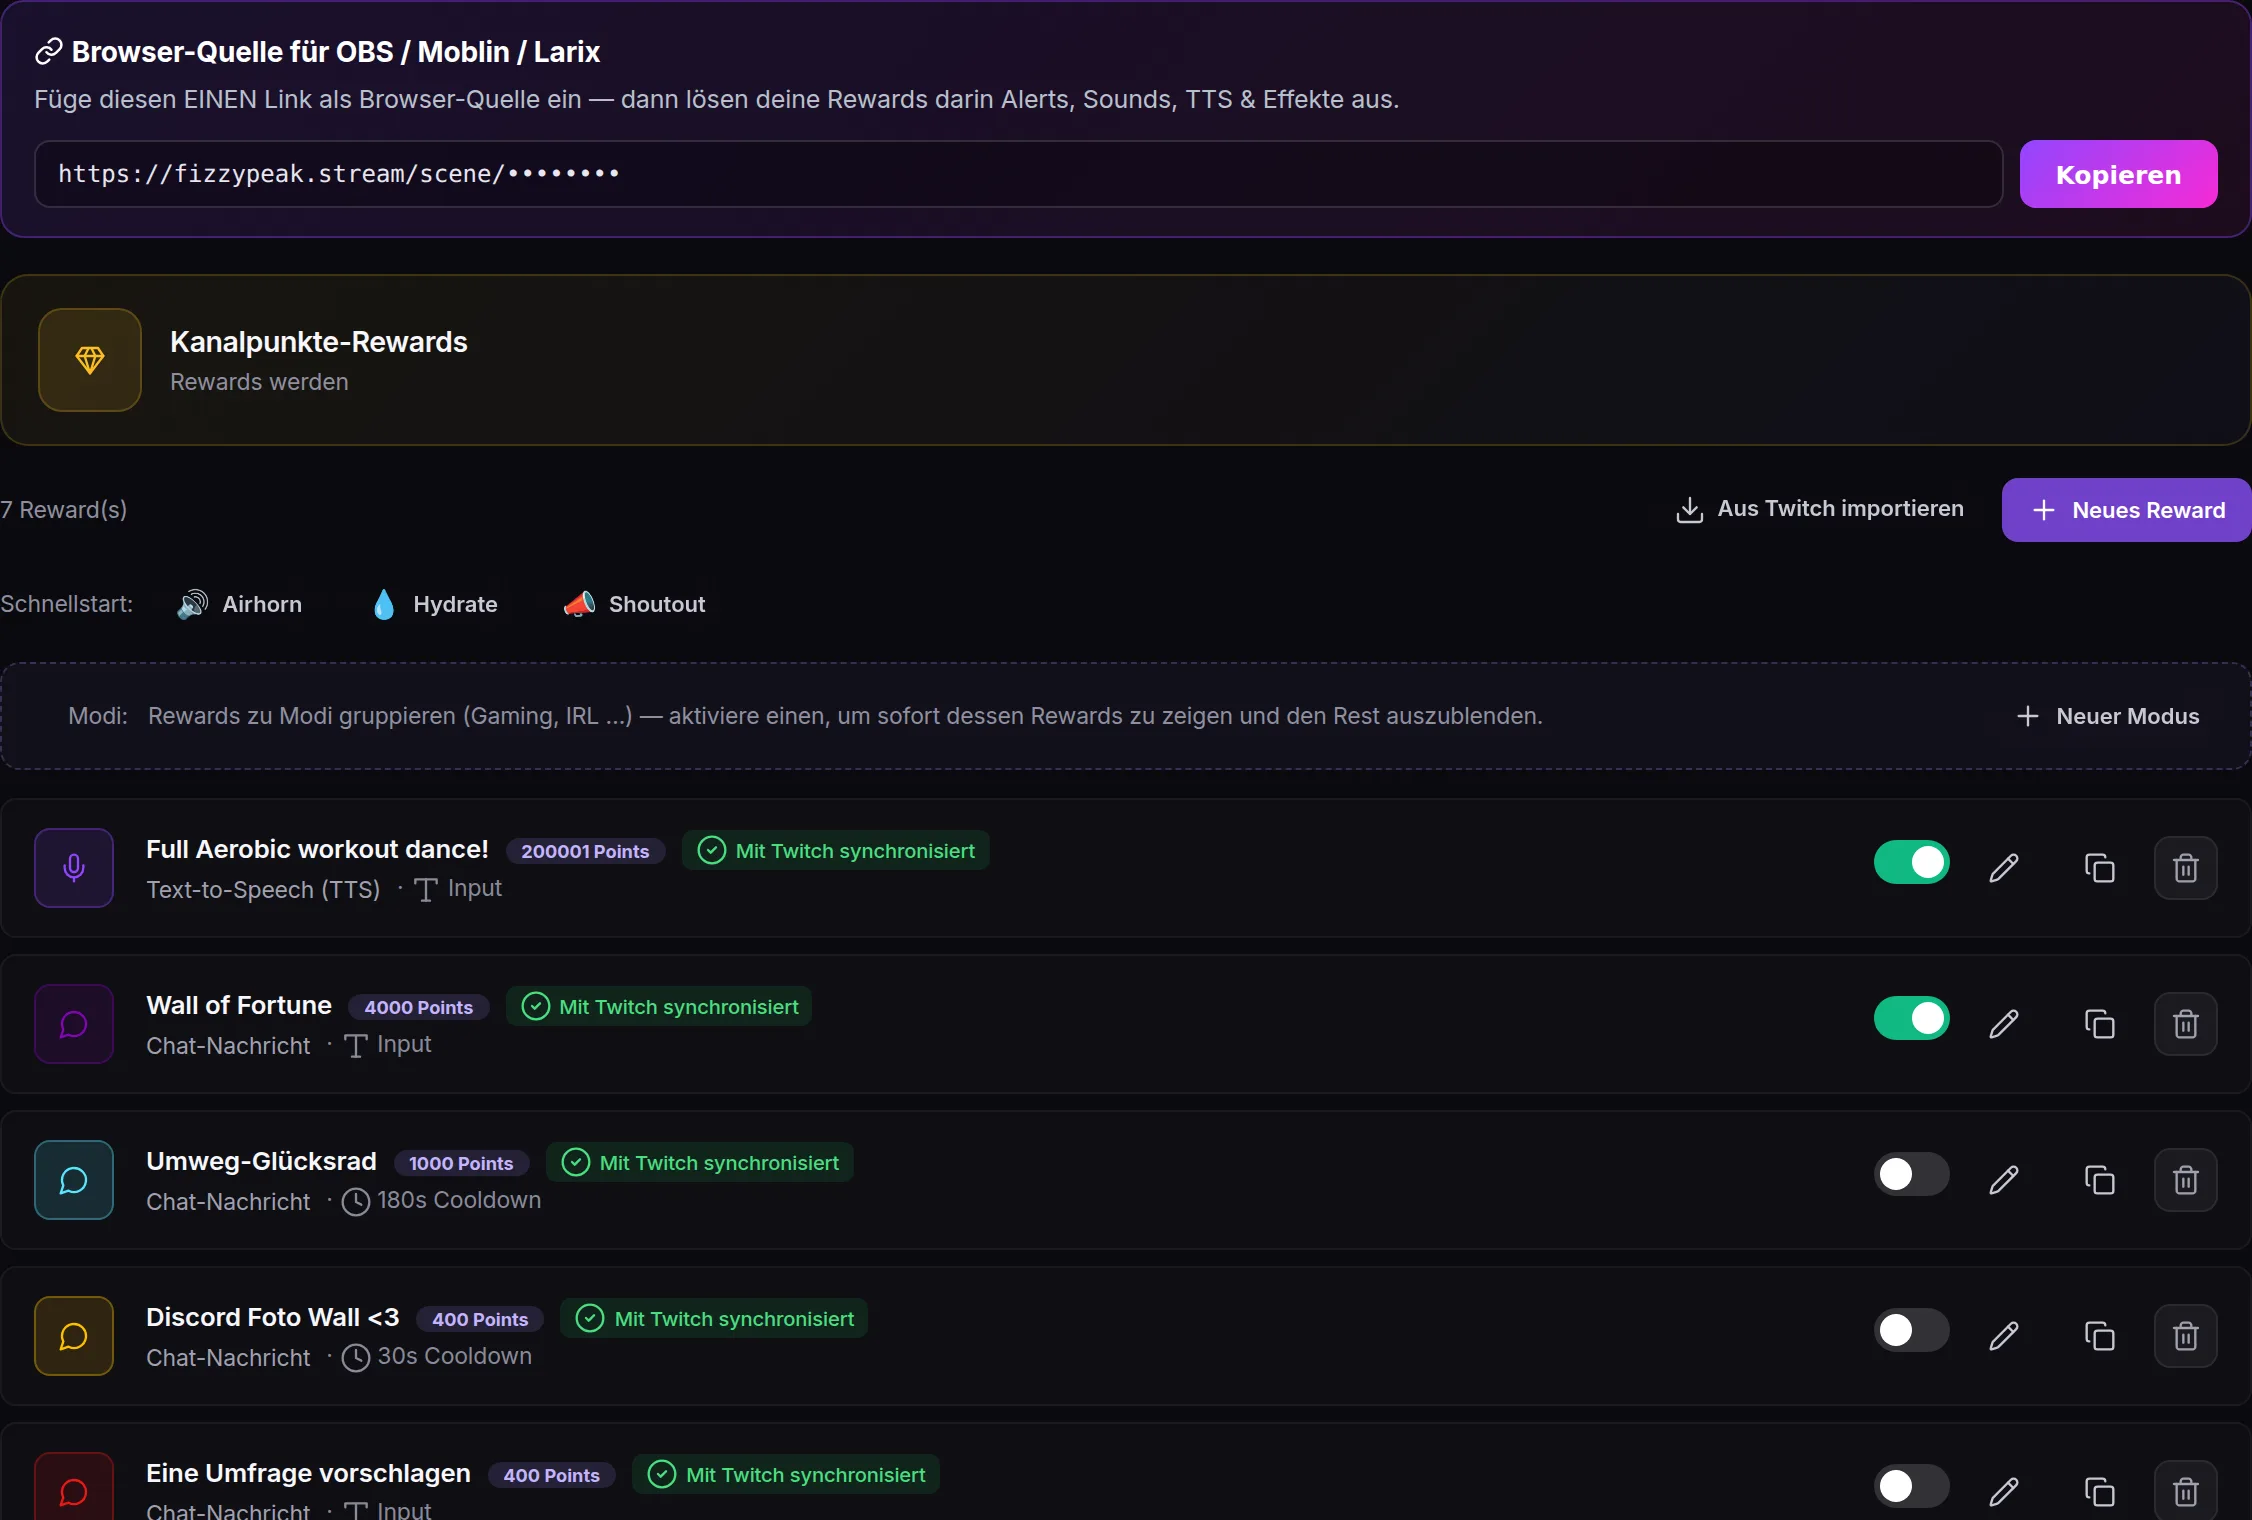Image resolution: width=2252 pixels, height=1520 pixels.
Task: Click the 1000 Points badge
Action: tap(461, 1163)
